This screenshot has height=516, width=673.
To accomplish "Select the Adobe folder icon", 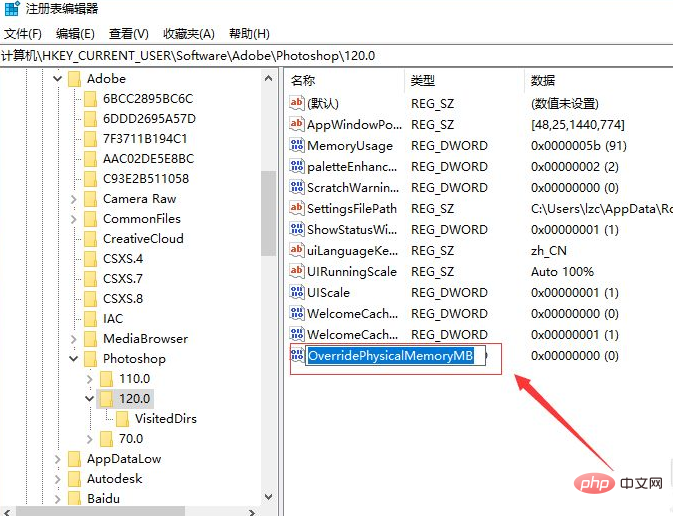I will coord(75,79).
